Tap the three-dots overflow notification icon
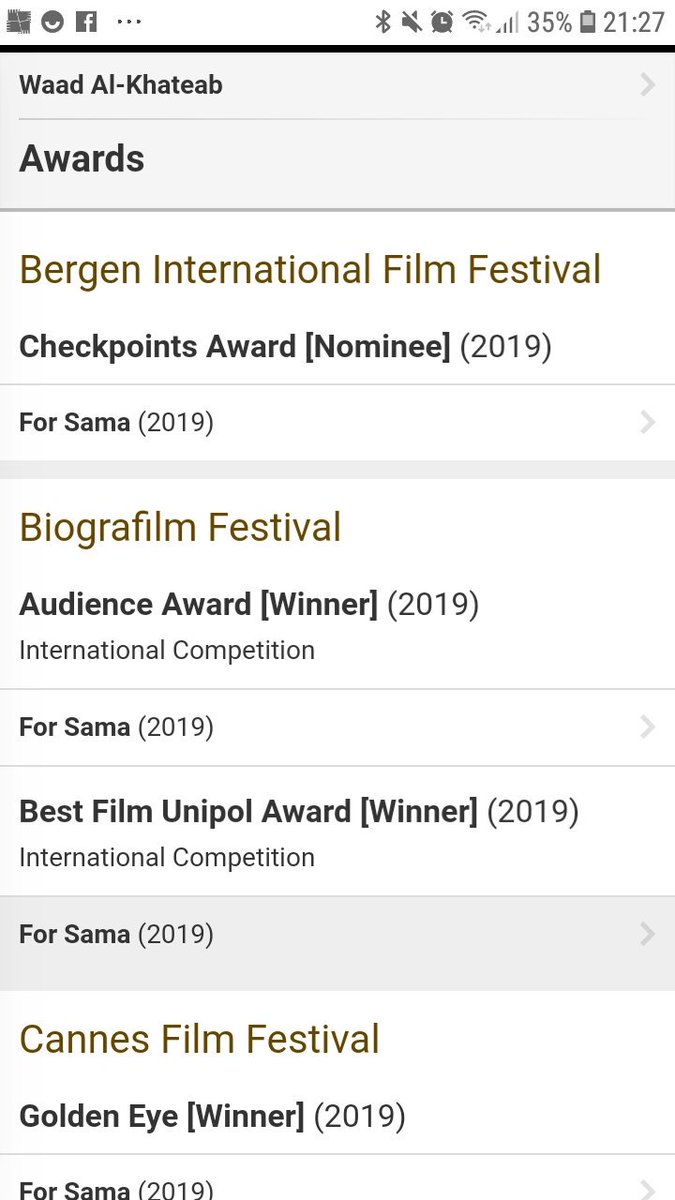675x1200 pixels. pos(129,21)
